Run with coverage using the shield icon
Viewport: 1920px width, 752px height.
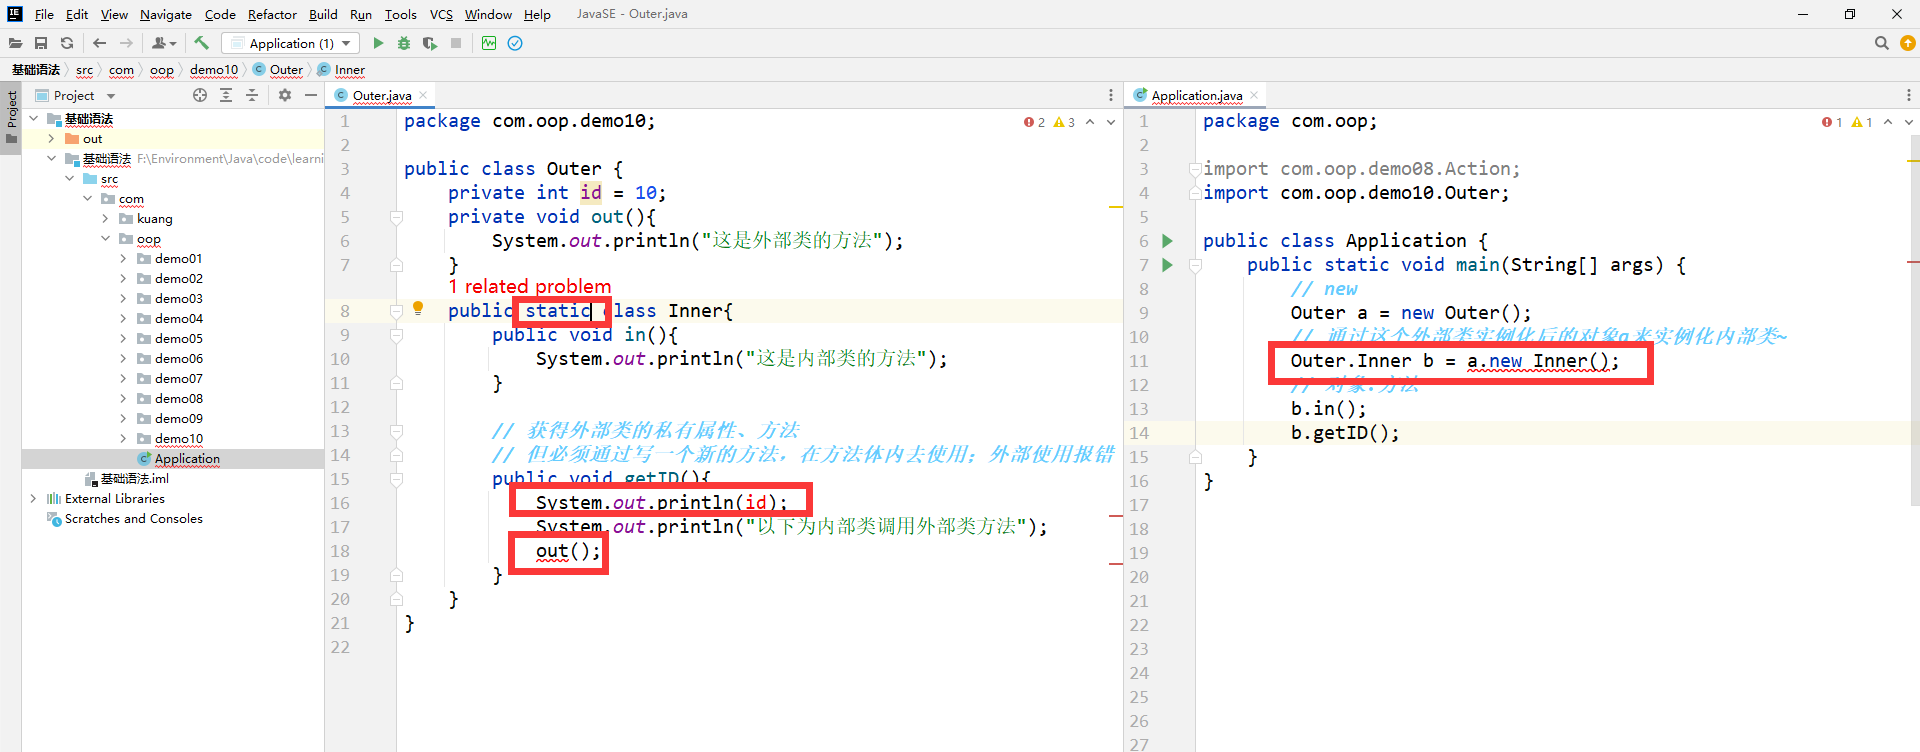pos(430,43)
